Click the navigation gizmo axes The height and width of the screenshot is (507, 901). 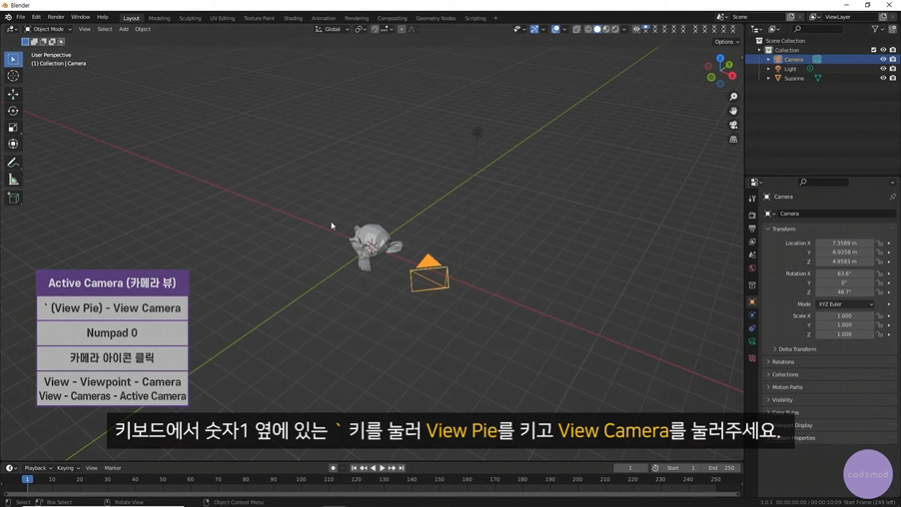point(721,71)
